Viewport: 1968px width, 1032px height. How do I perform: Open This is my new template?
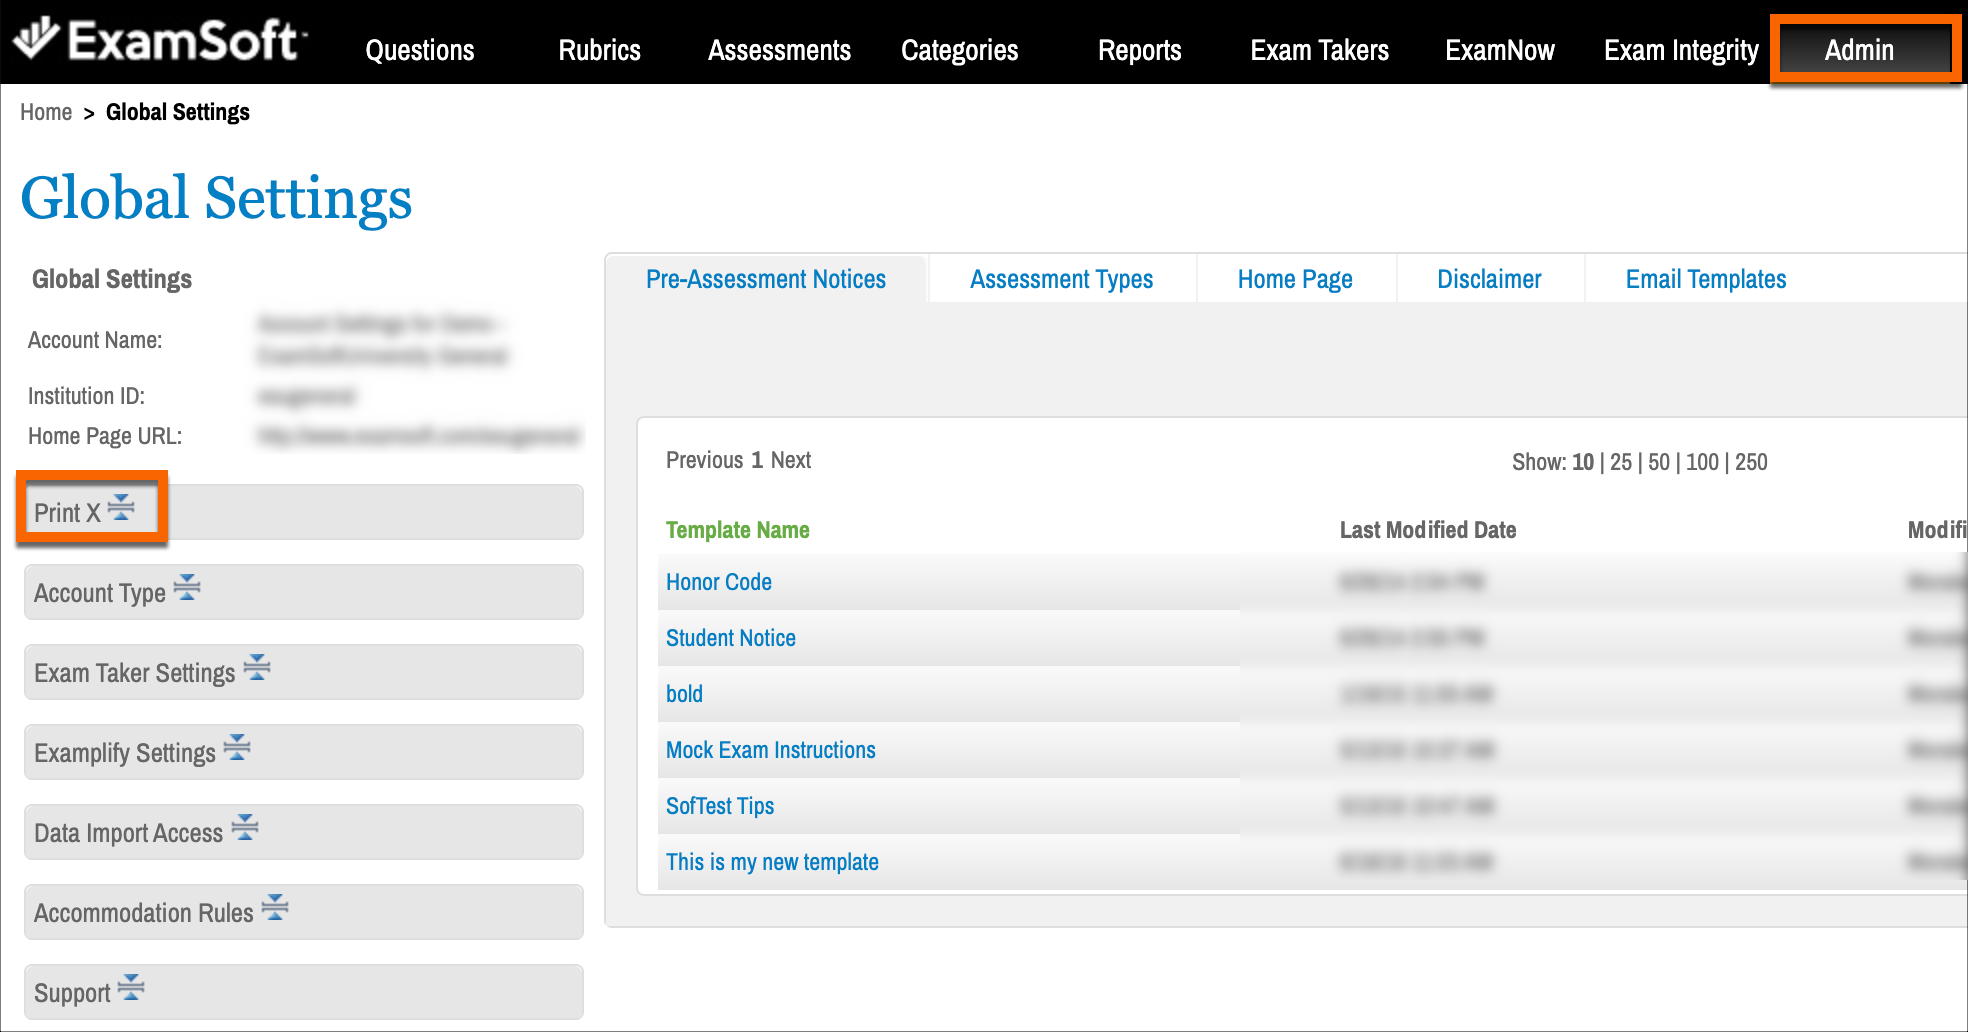(x=772, y=862)
